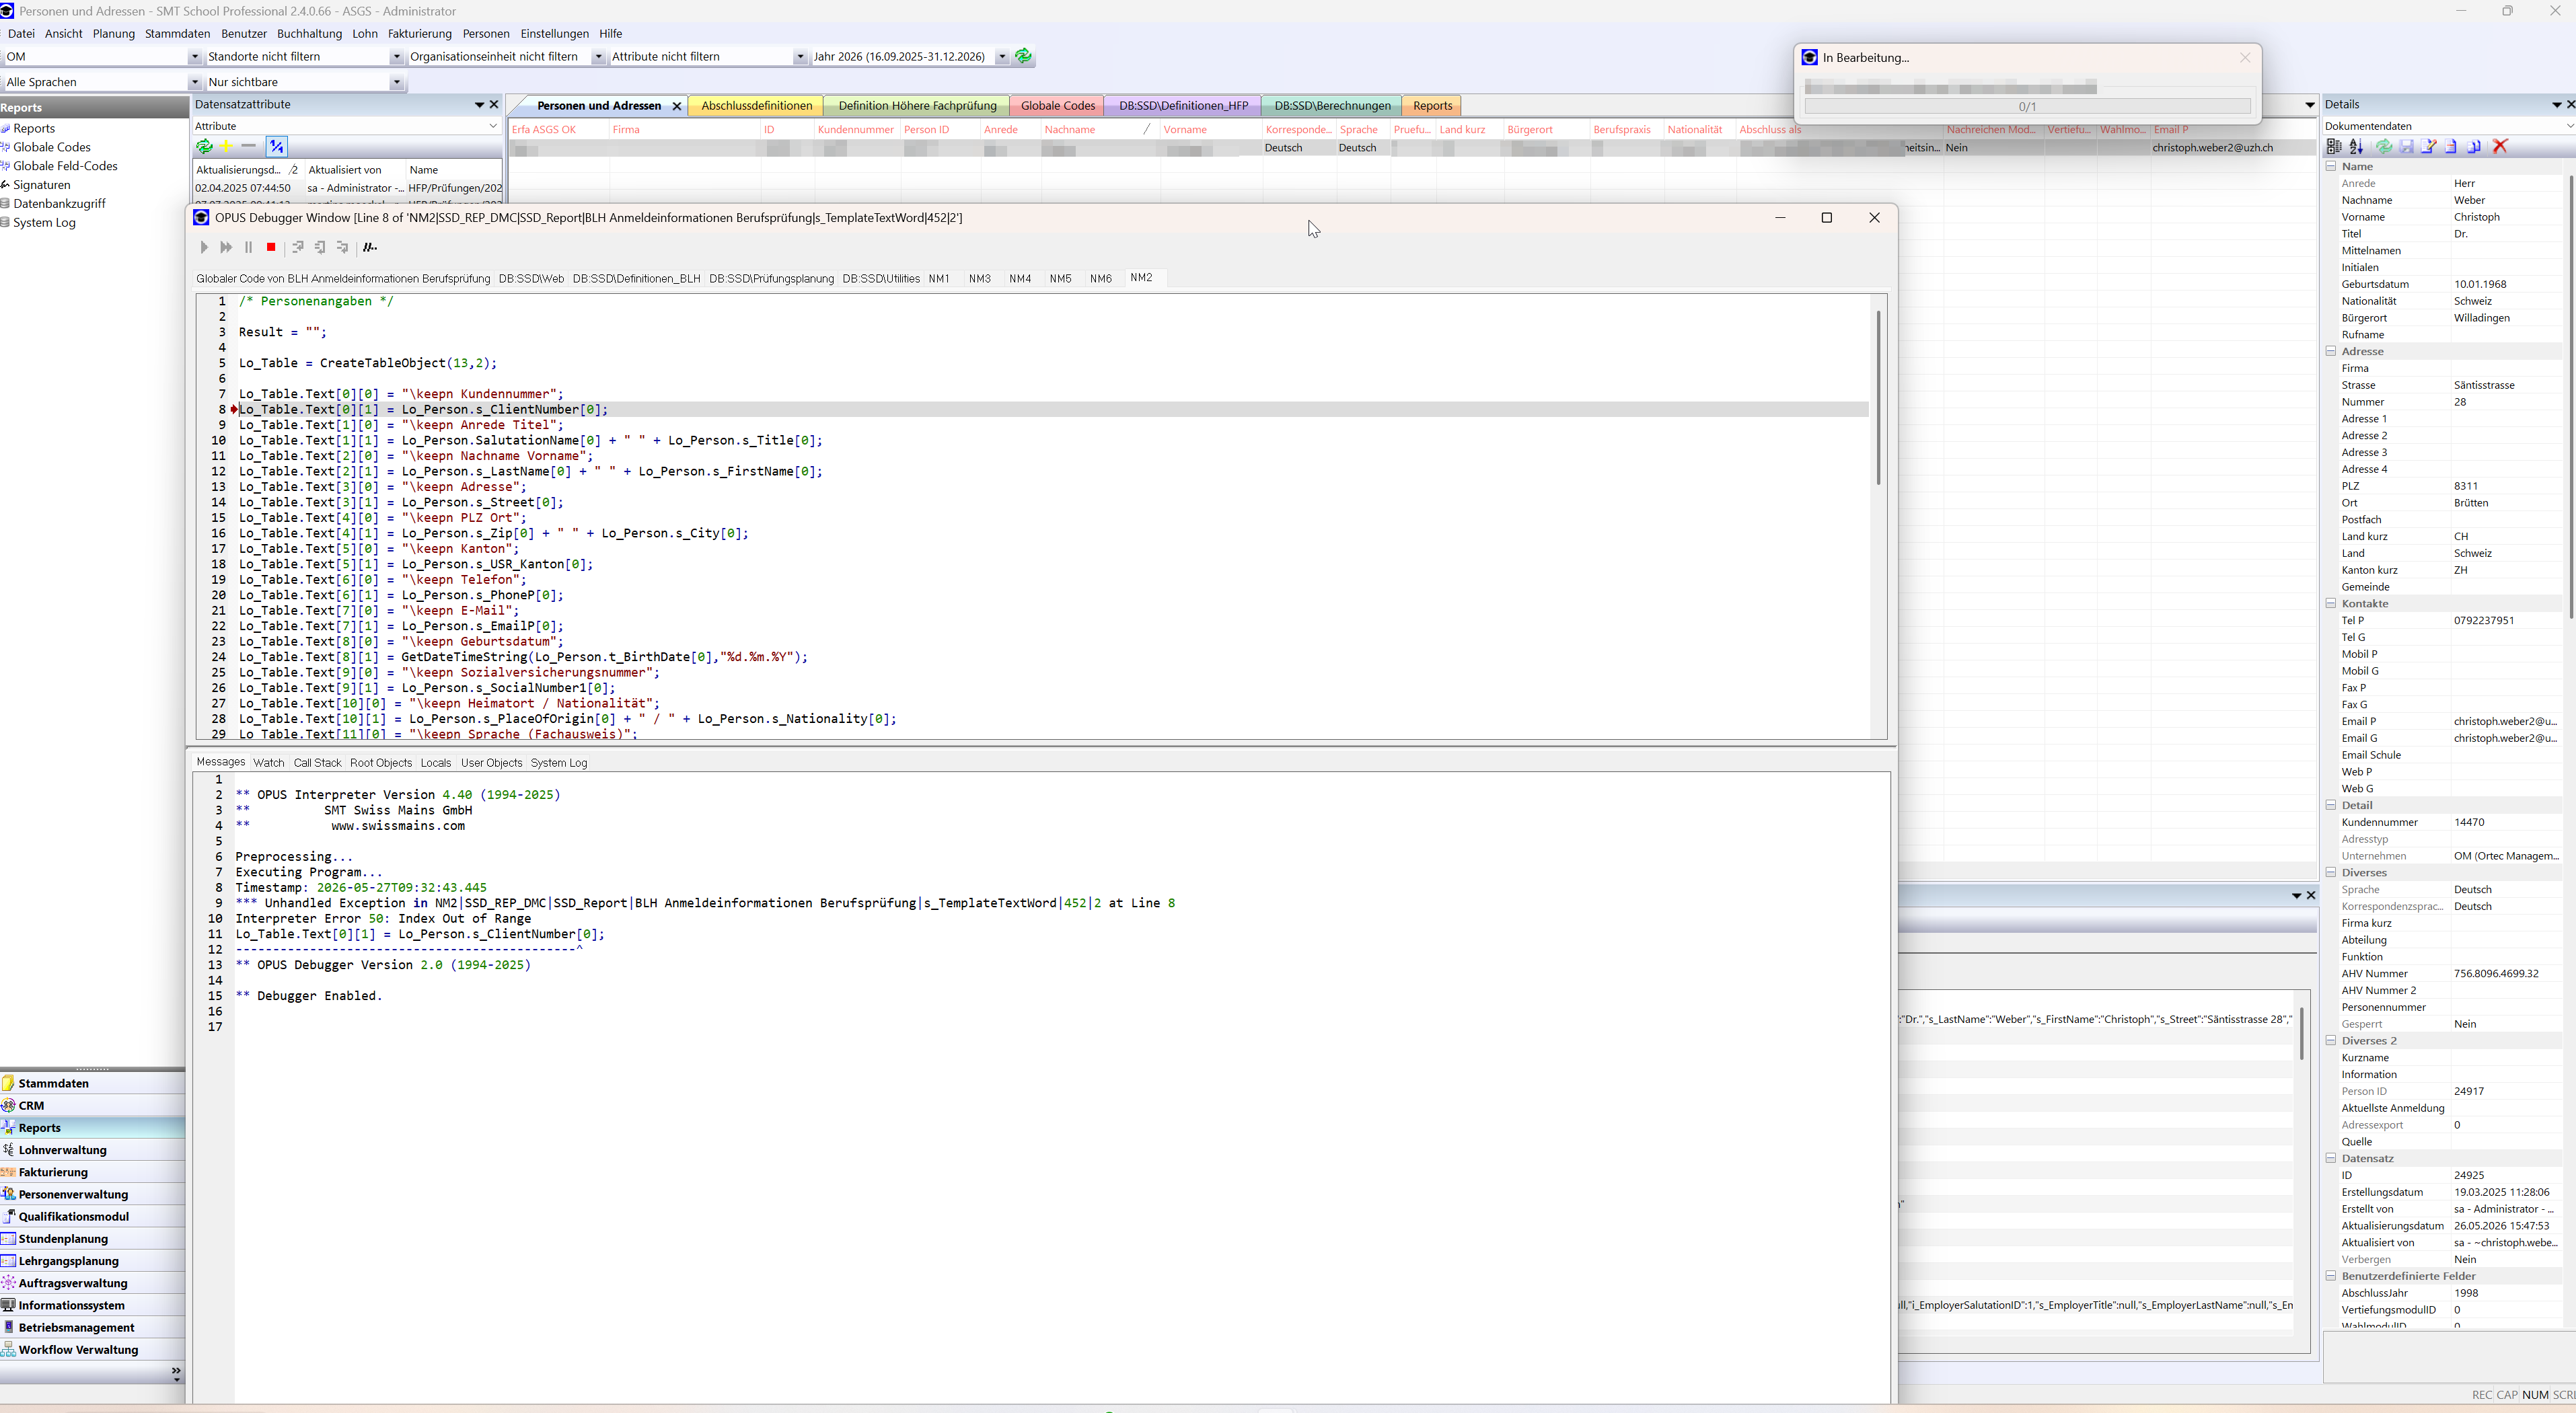
Task: Open the OM company dropdown
Action: pyautogui.click(x=195, y=57)
